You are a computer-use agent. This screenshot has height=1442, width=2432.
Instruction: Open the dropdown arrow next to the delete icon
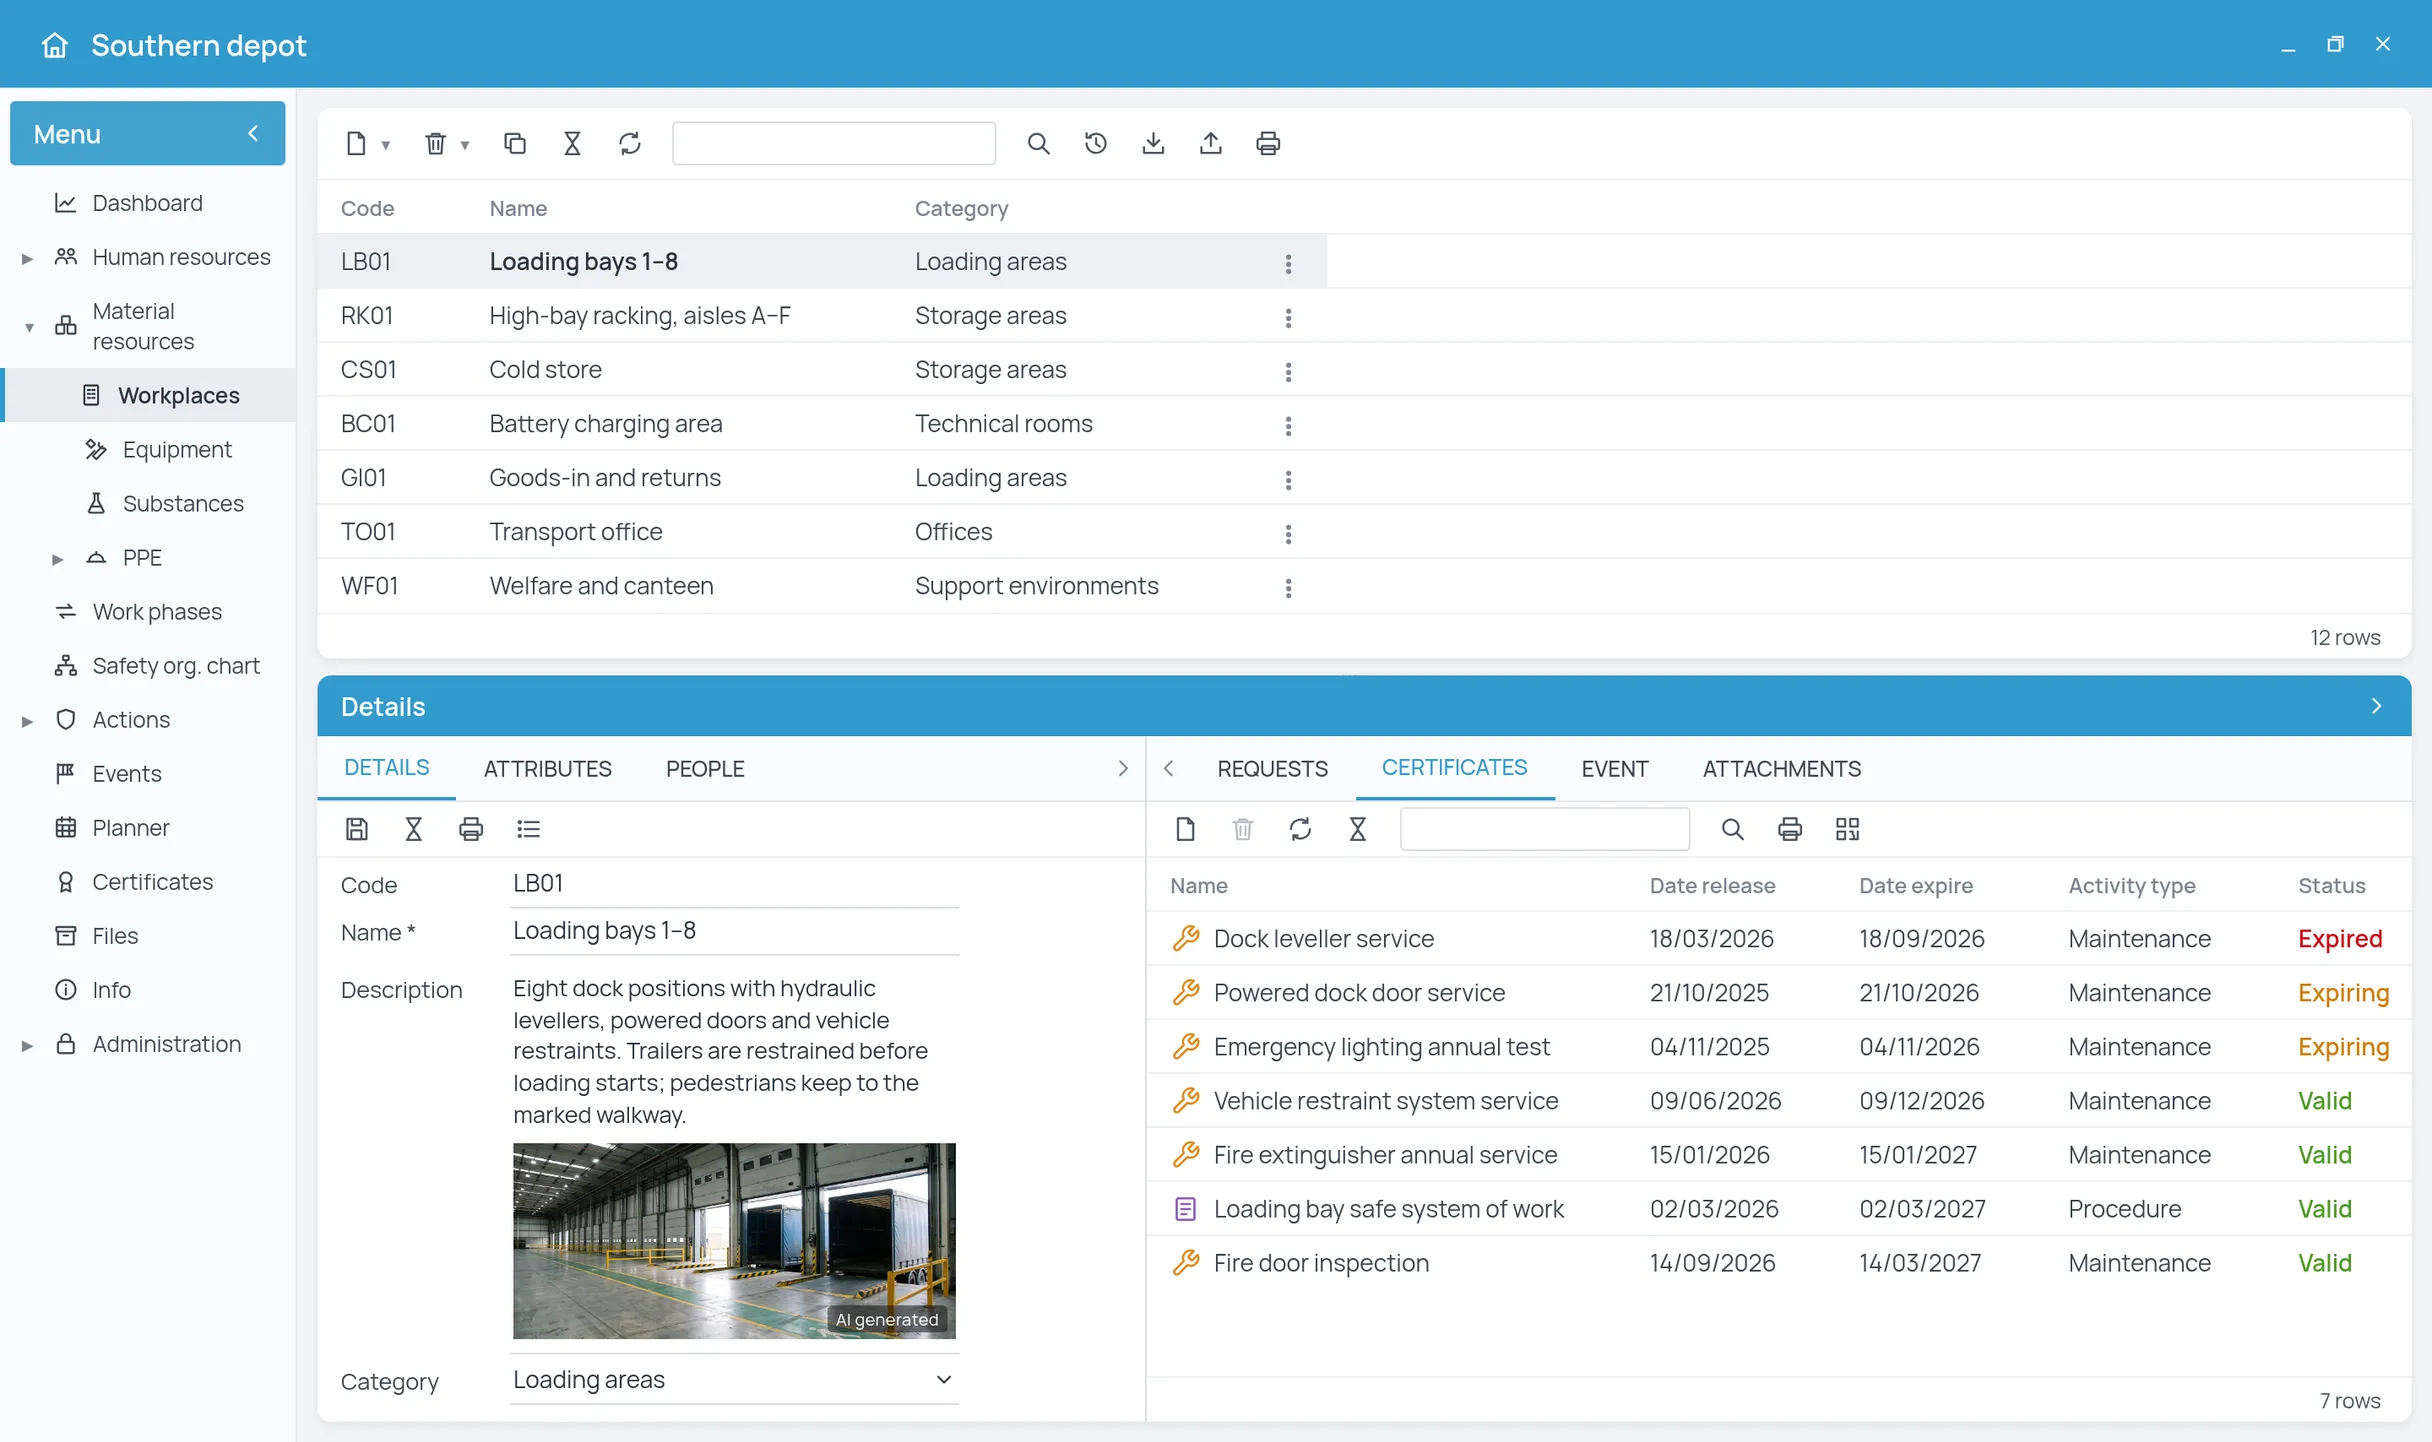coord(465,145)
